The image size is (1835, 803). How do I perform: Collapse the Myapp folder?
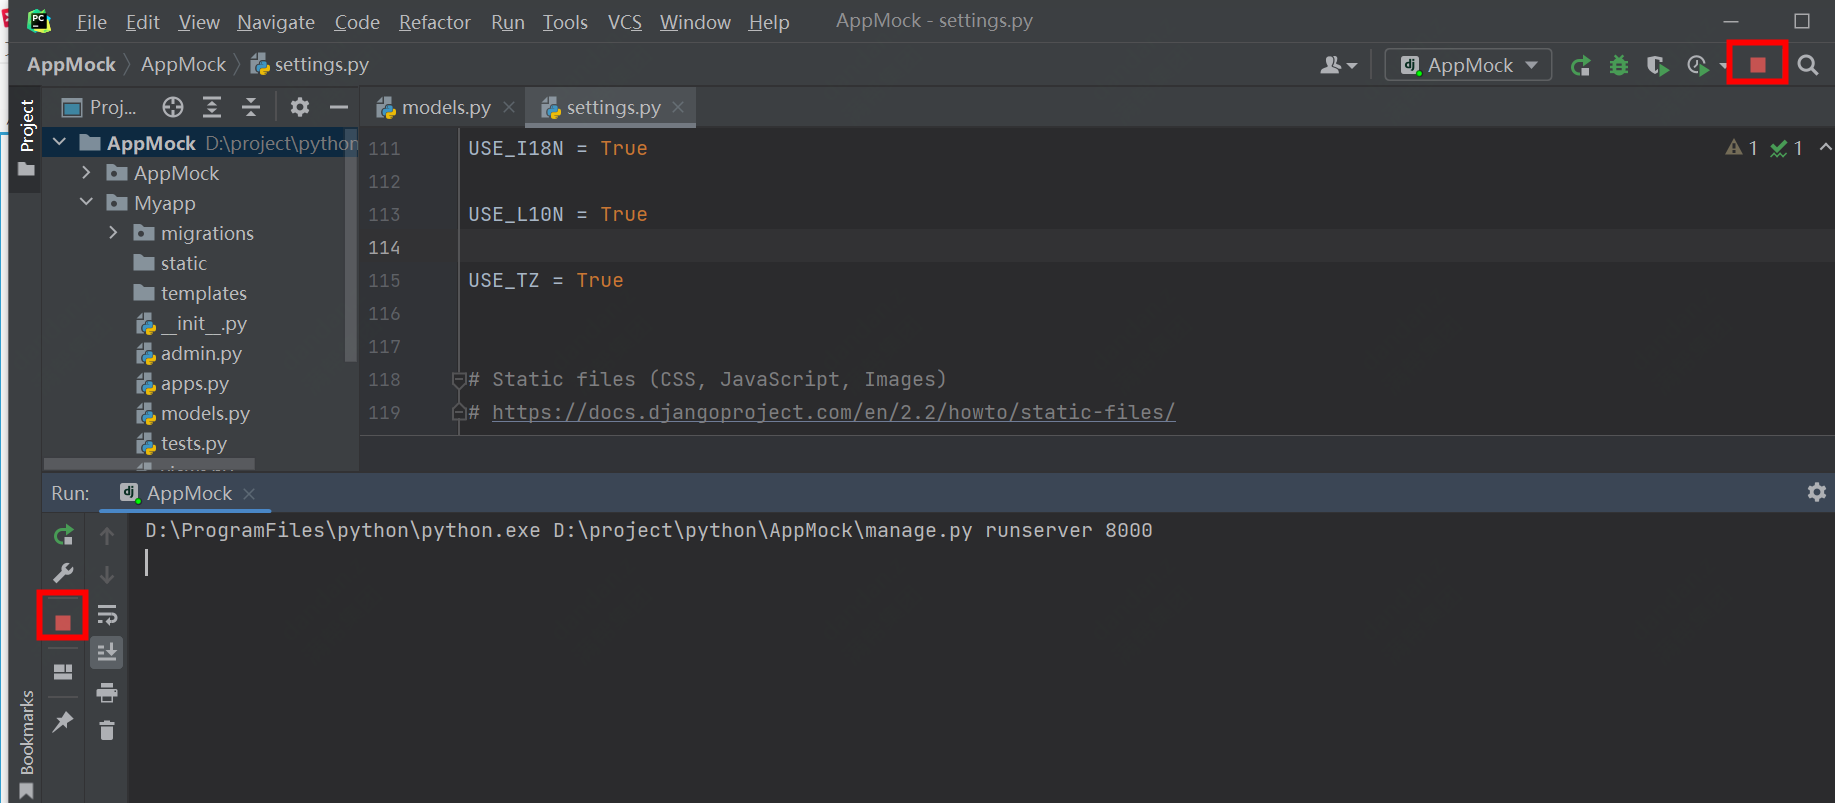point(87,203)
